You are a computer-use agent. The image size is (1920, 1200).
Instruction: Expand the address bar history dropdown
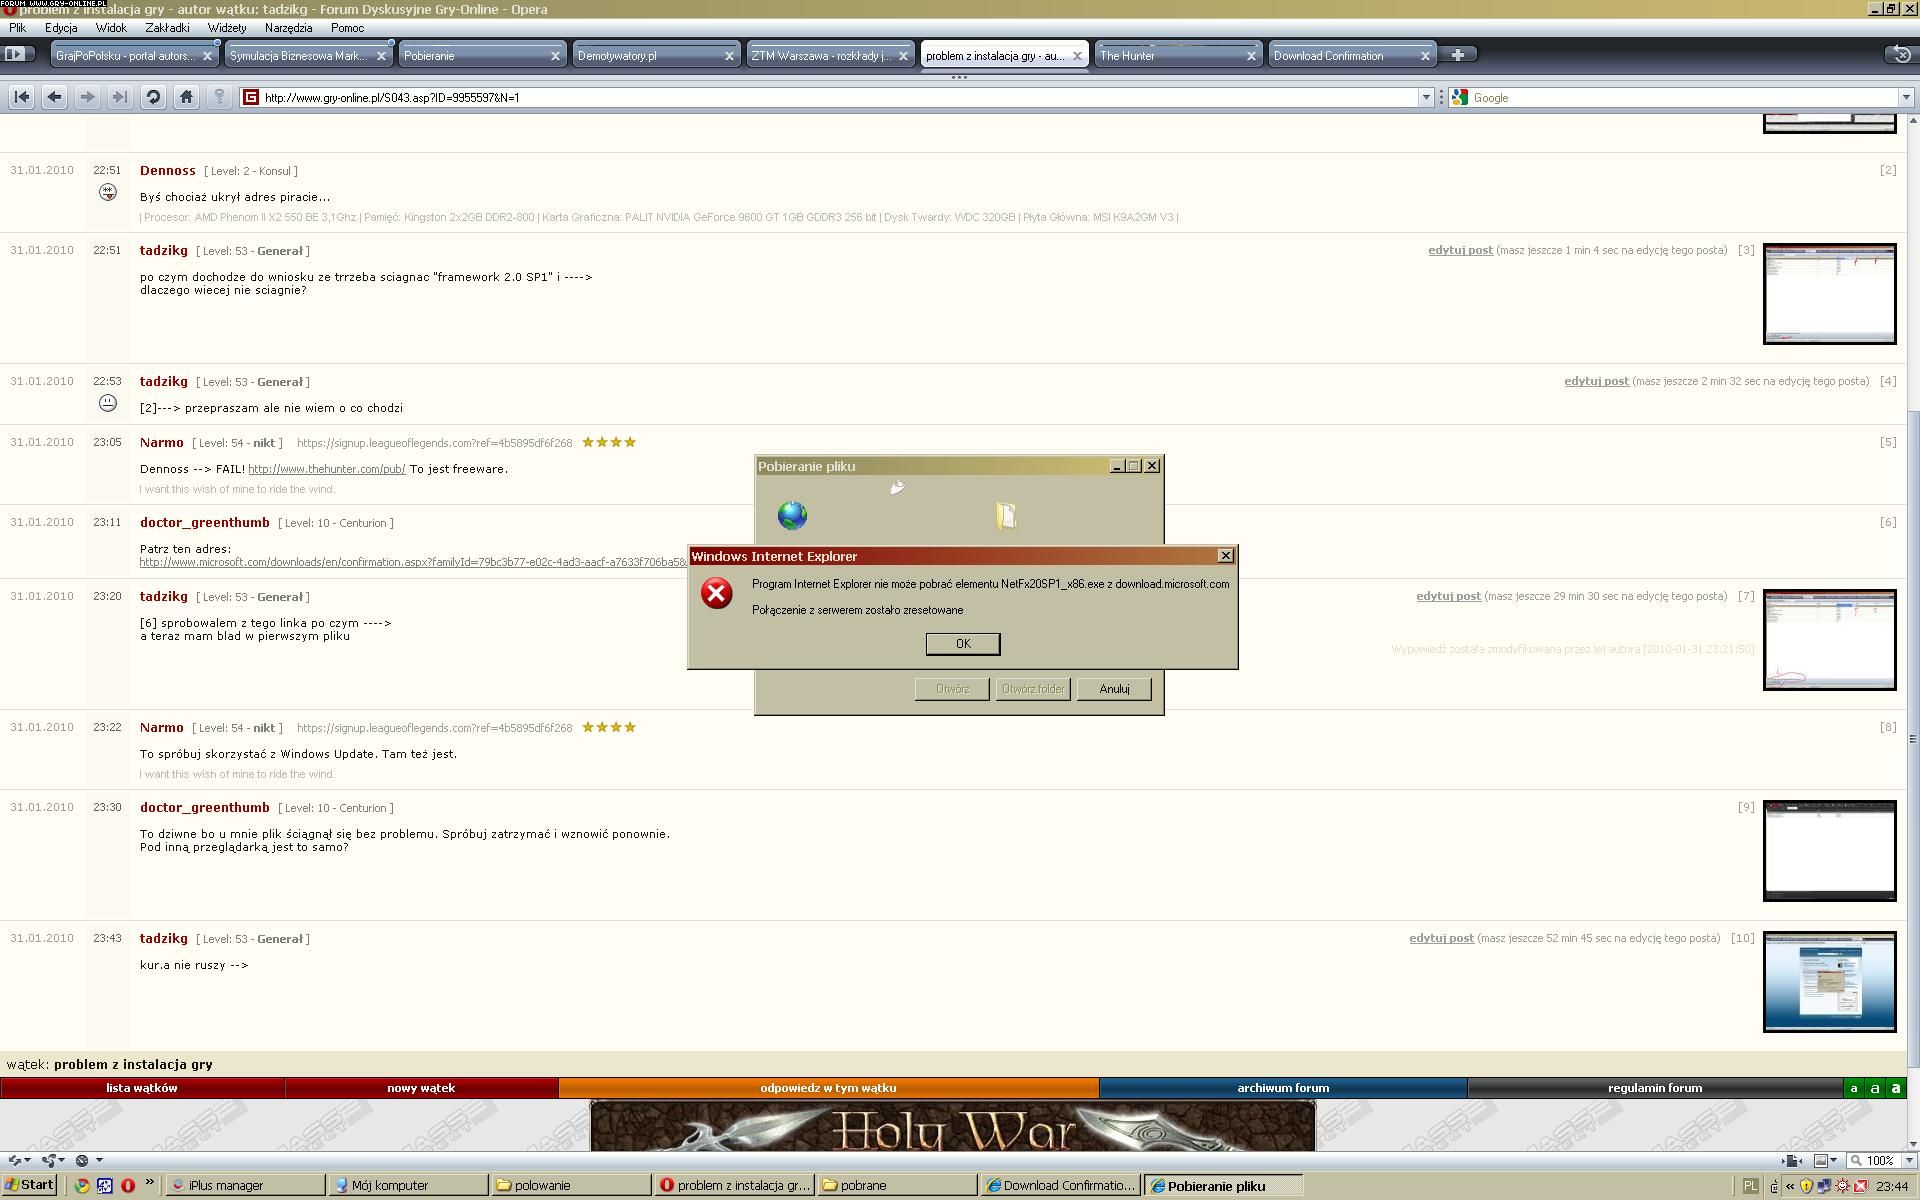coord(1426,97)
